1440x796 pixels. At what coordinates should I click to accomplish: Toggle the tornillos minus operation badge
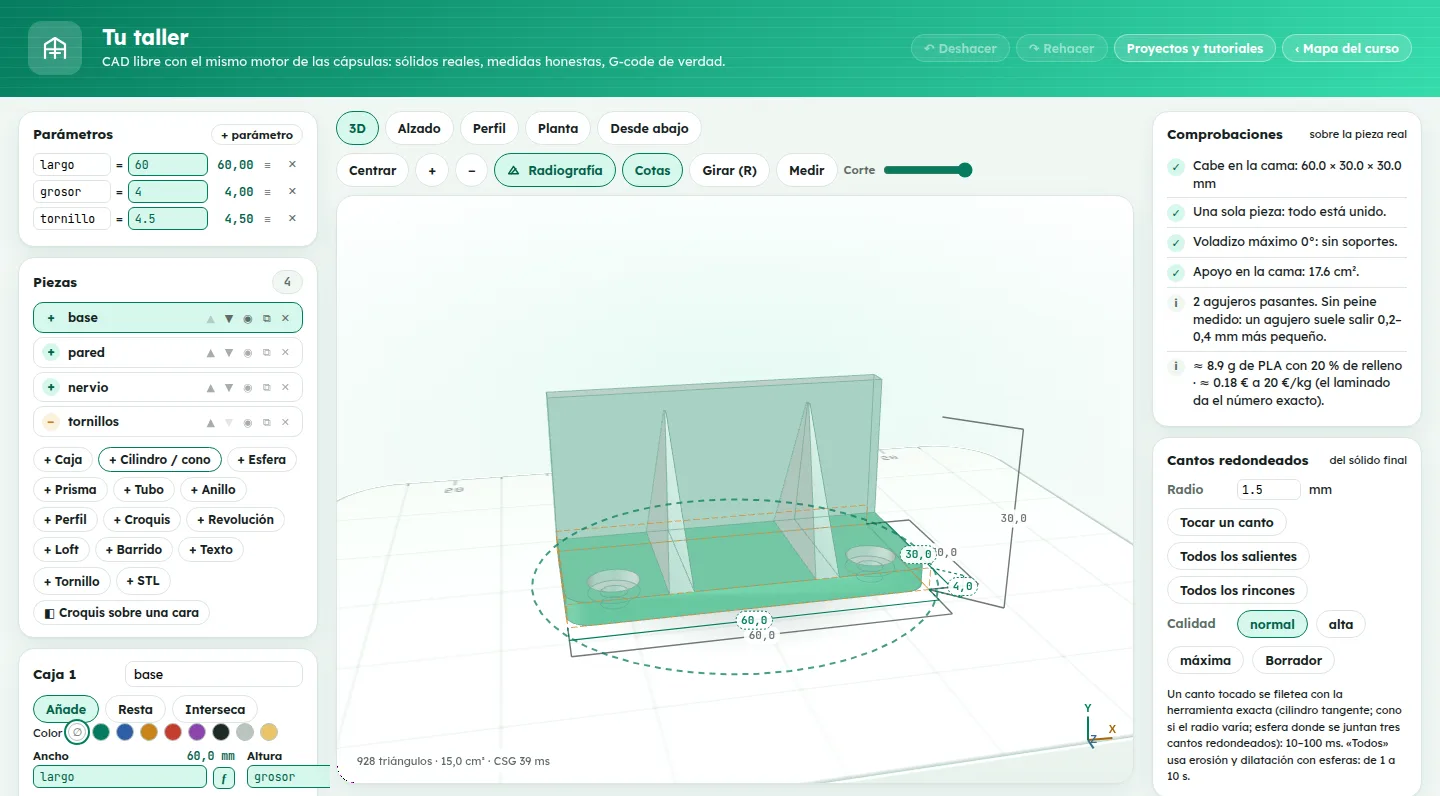pyautogui.click(x=51, y=422)
